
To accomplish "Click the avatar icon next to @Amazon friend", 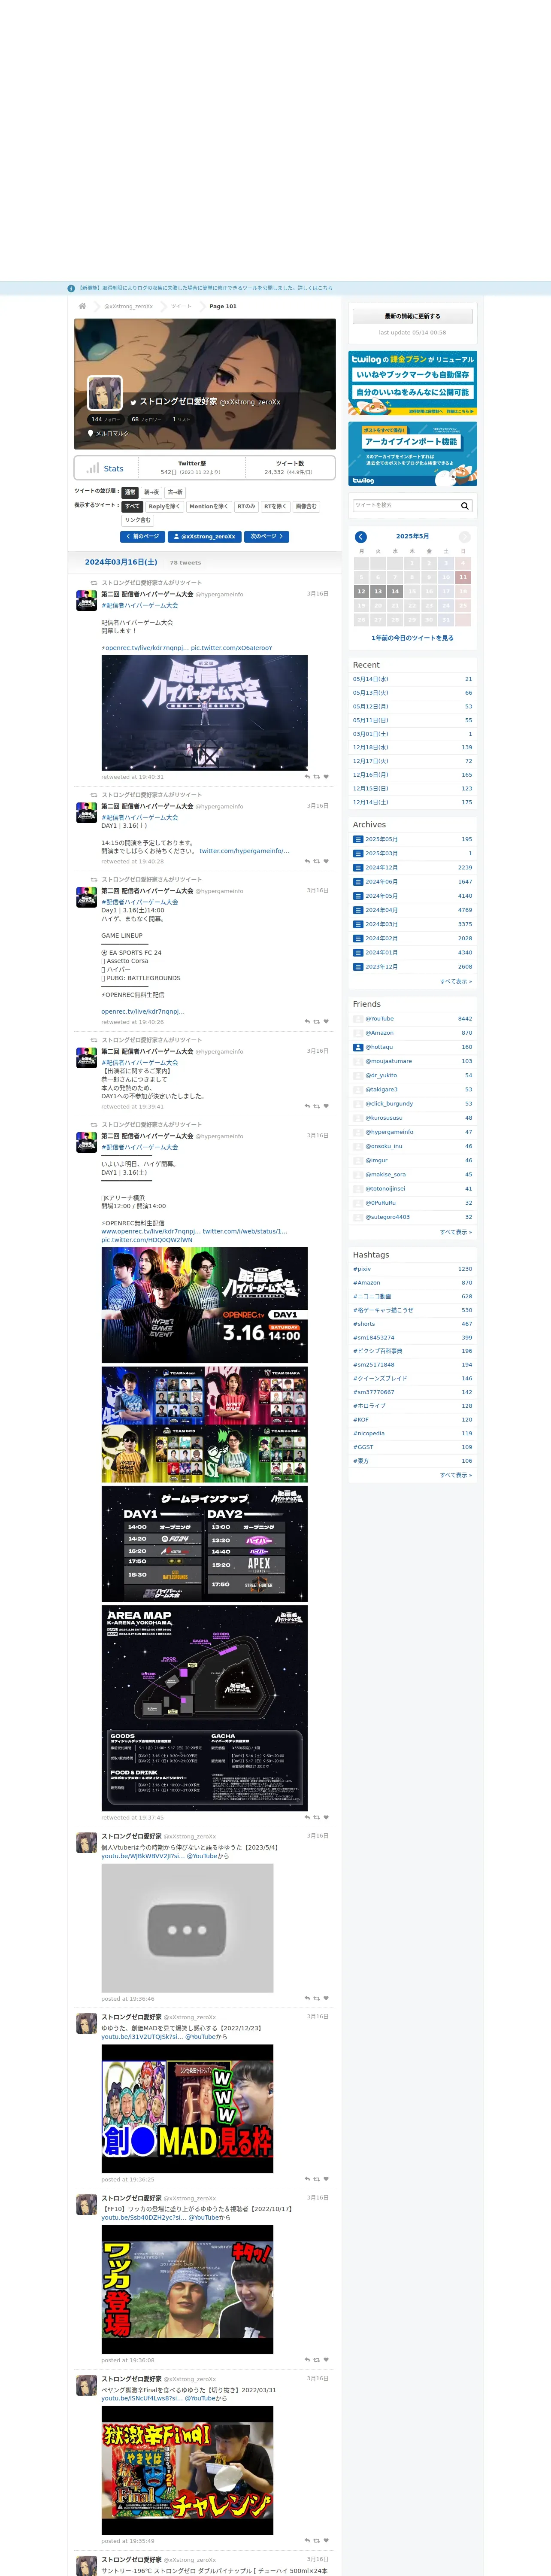I will click(358, 1033).
